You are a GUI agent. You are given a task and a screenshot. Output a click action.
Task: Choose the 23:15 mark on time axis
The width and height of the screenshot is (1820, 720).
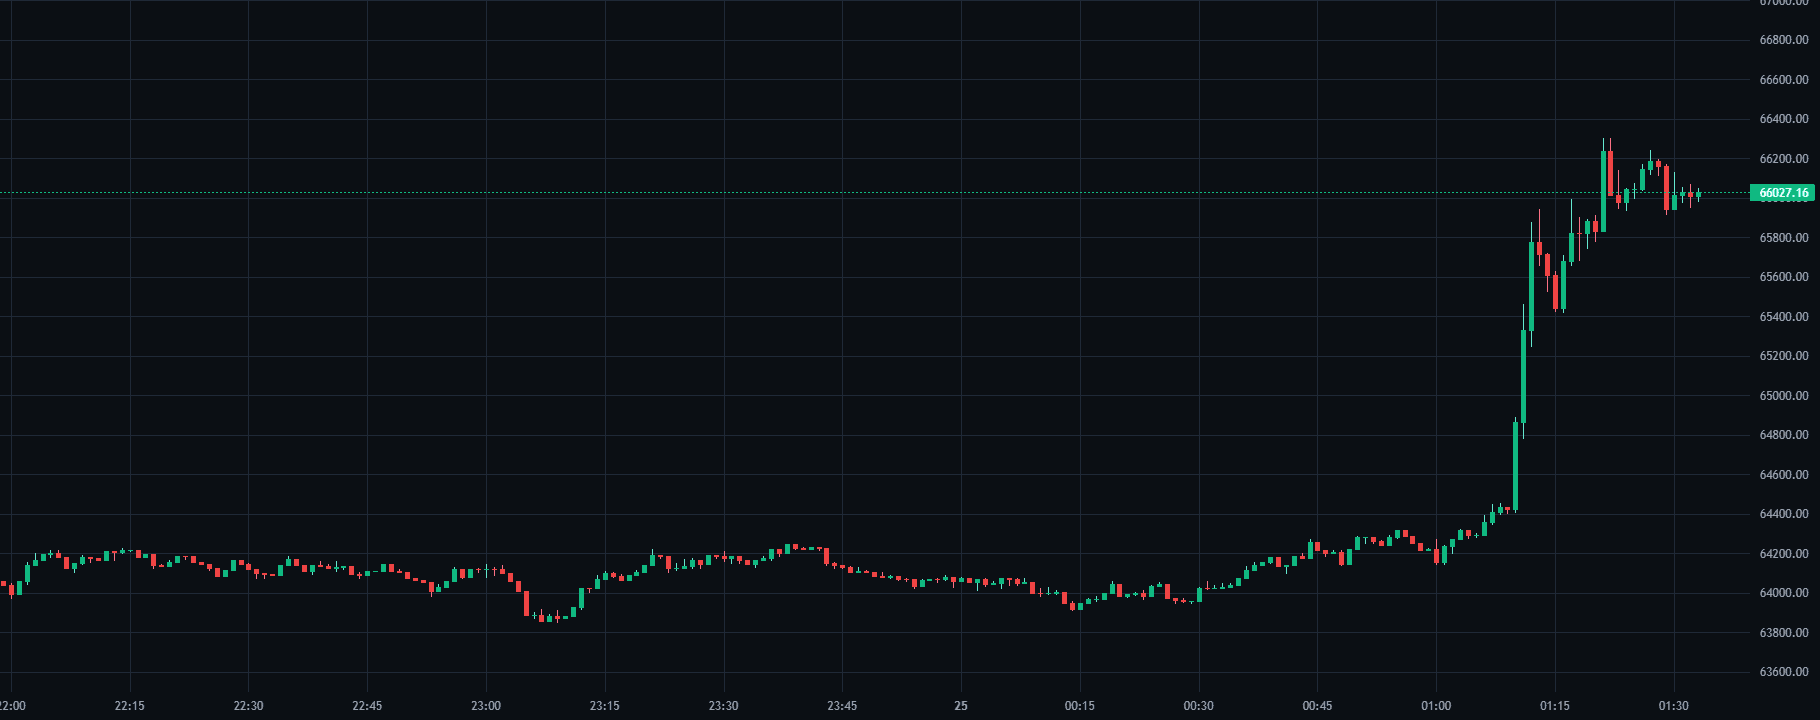click(605, 706)
